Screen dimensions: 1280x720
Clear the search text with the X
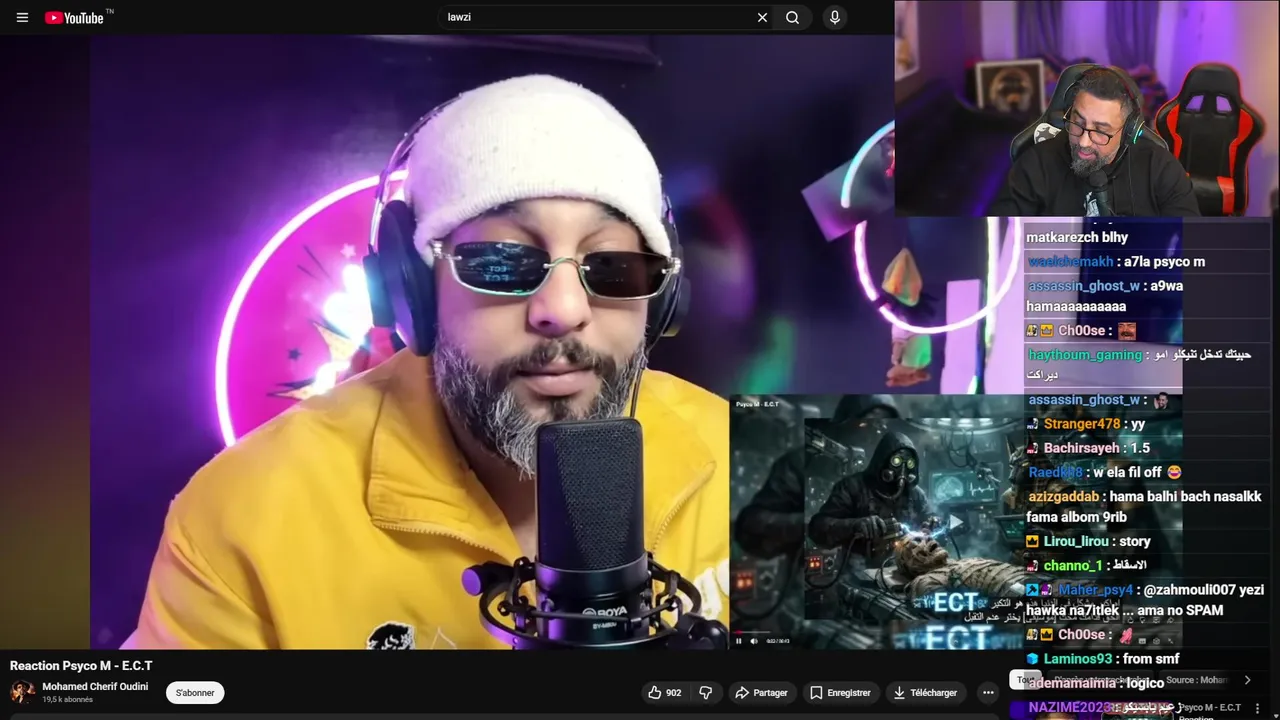pos(762,17)
